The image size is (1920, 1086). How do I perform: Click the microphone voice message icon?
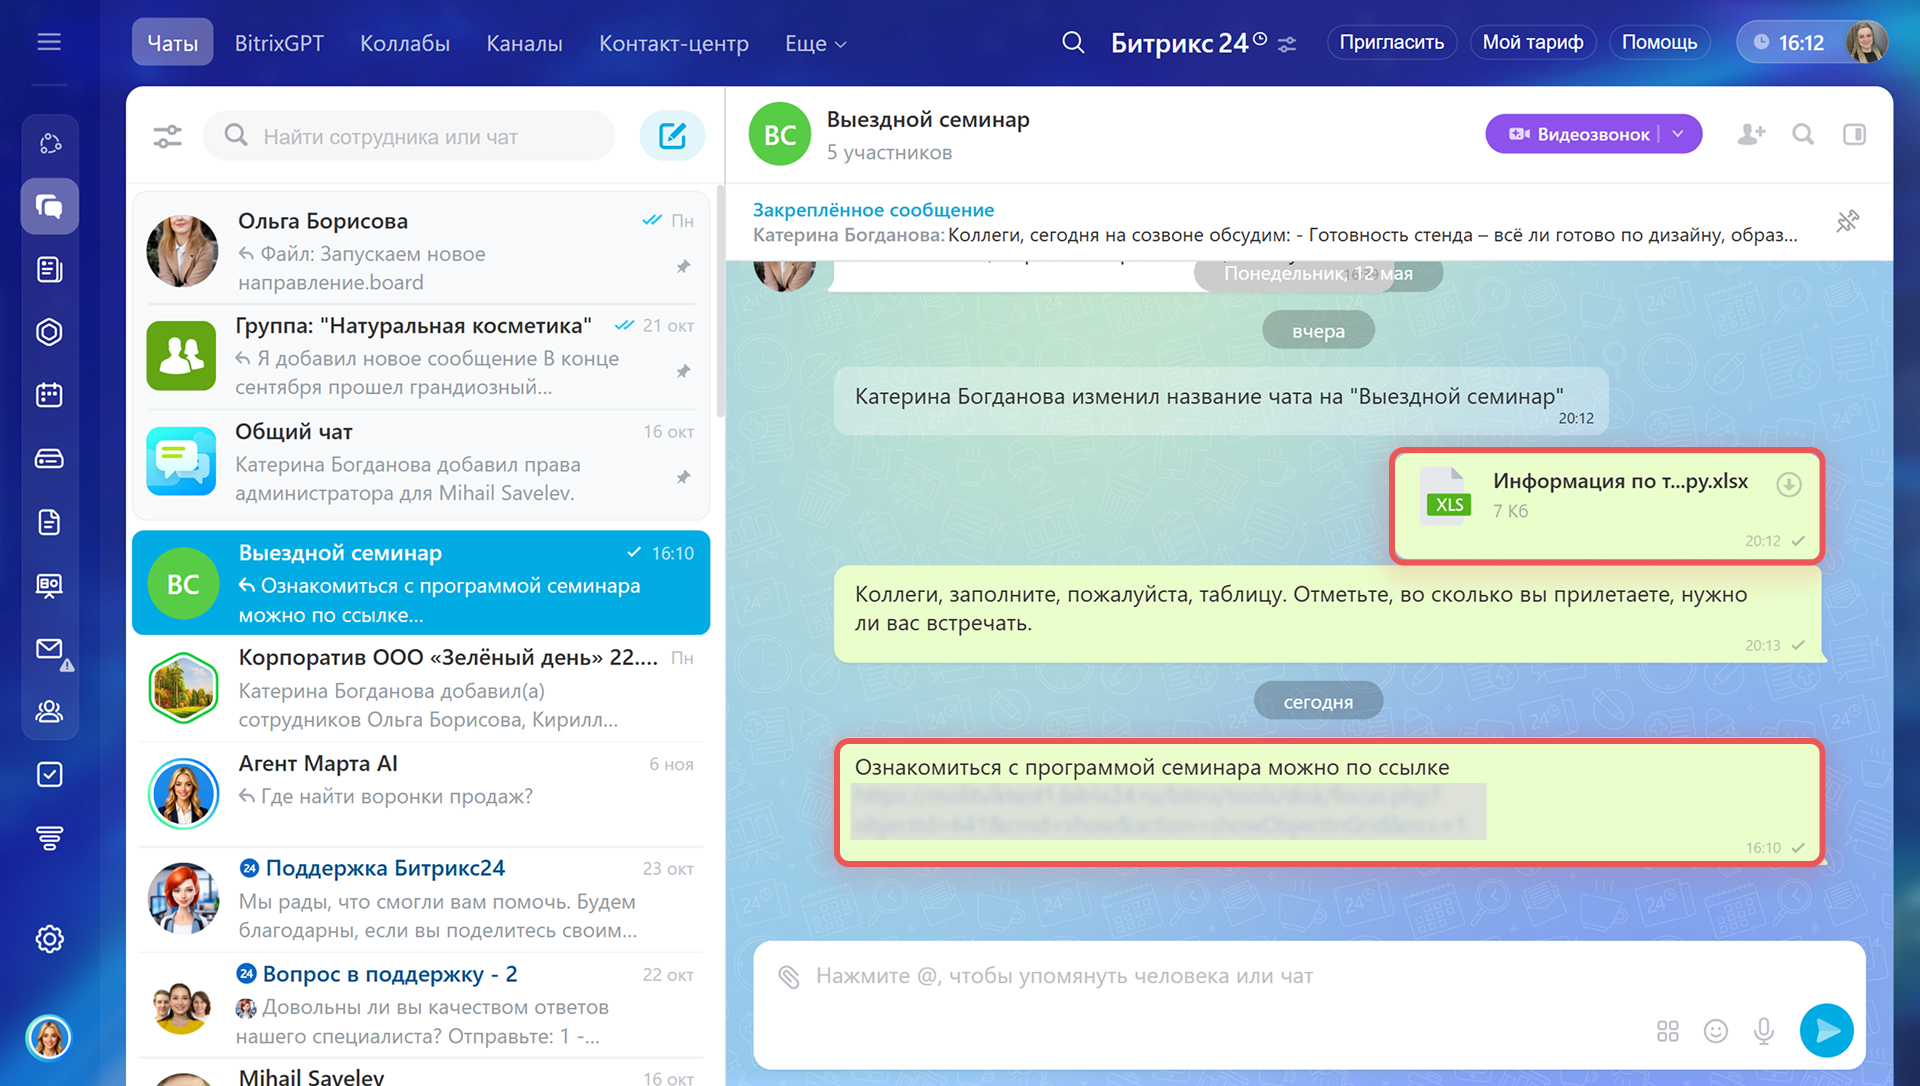[1764, 1031]
